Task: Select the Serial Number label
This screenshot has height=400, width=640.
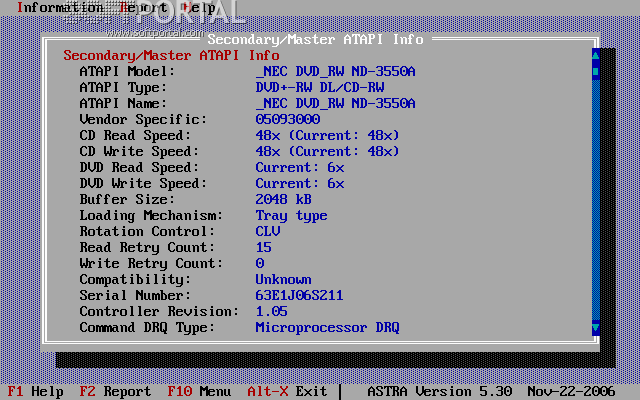Action: (135, 295)
